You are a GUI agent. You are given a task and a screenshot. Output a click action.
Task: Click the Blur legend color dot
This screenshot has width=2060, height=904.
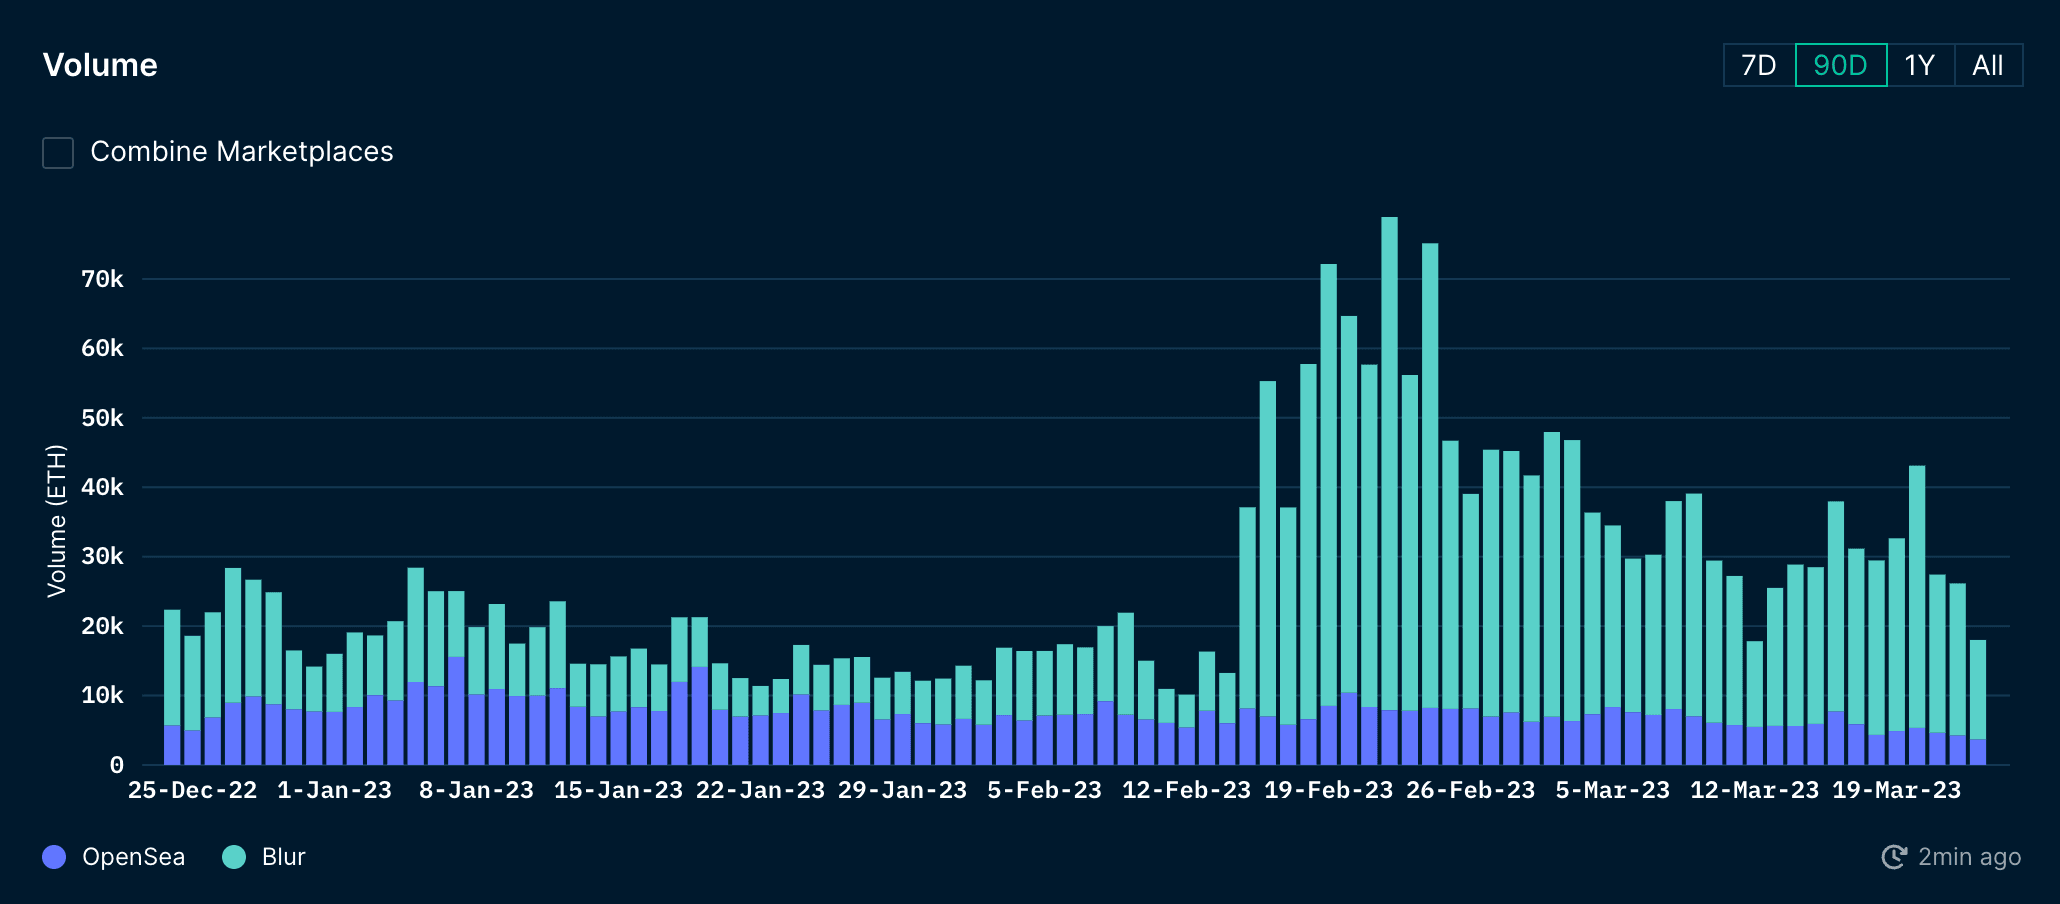point(234,857)
